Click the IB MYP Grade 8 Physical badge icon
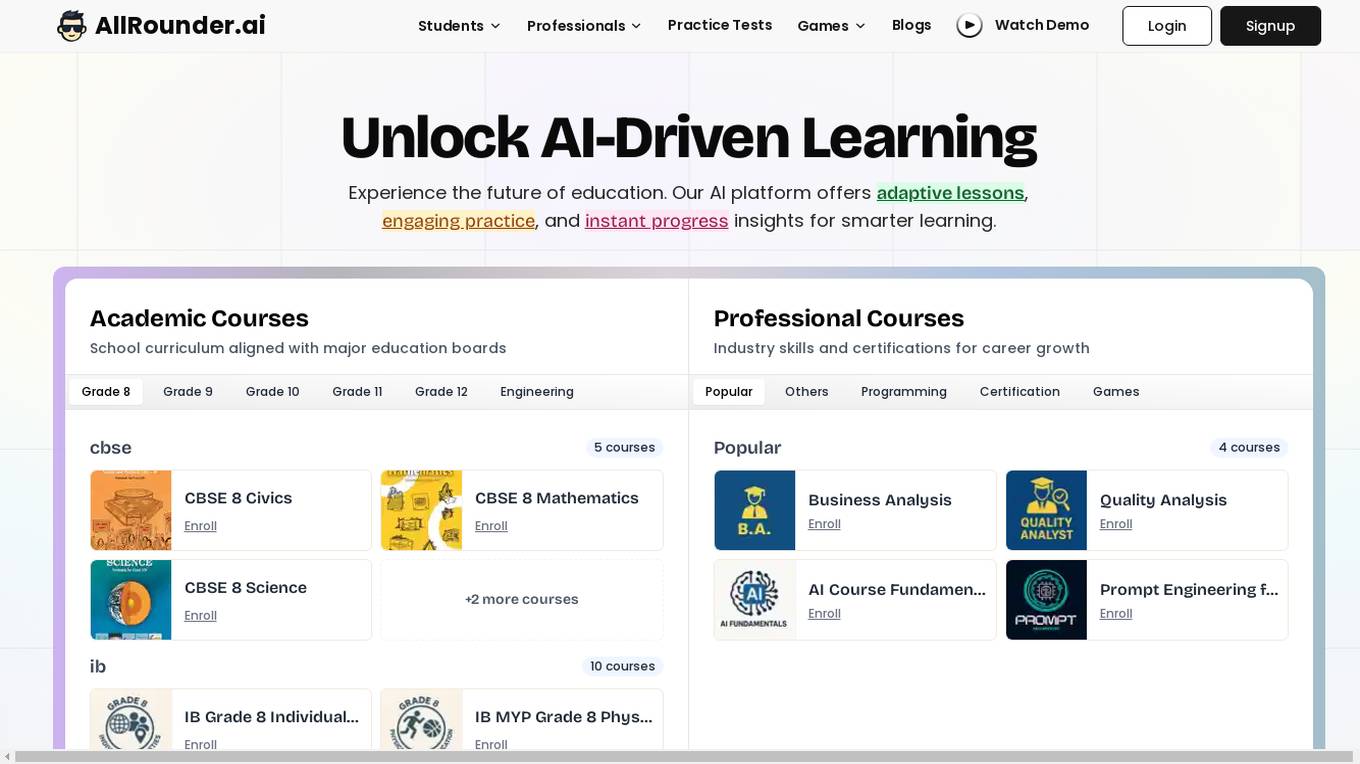1360x764 pixels. pyautogui.click(x=421, y=720)
